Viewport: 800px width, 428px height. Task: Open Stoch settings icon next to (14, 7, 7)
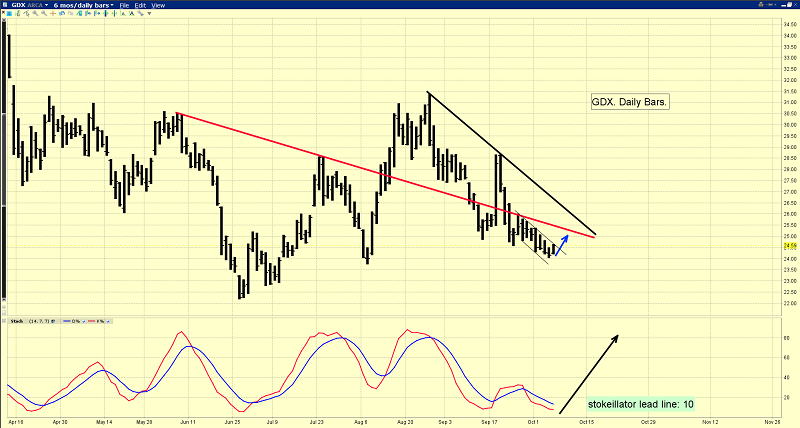click(54, 323)
